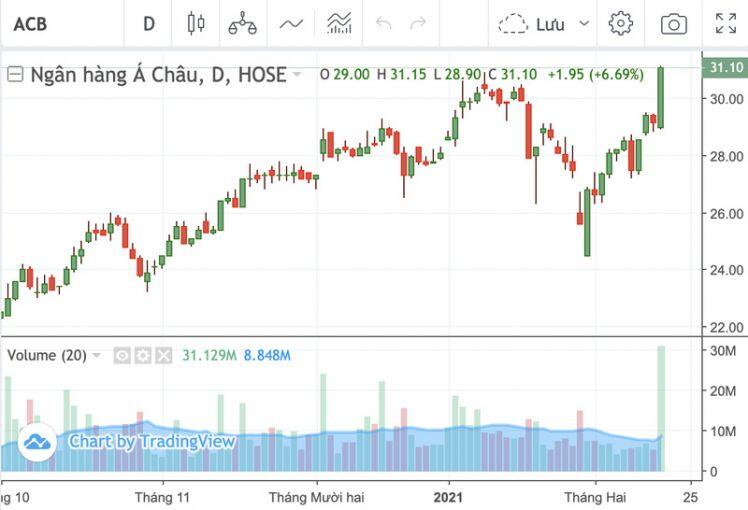
Task: Redo the last chart action
Action: click(x=418, y=23)
